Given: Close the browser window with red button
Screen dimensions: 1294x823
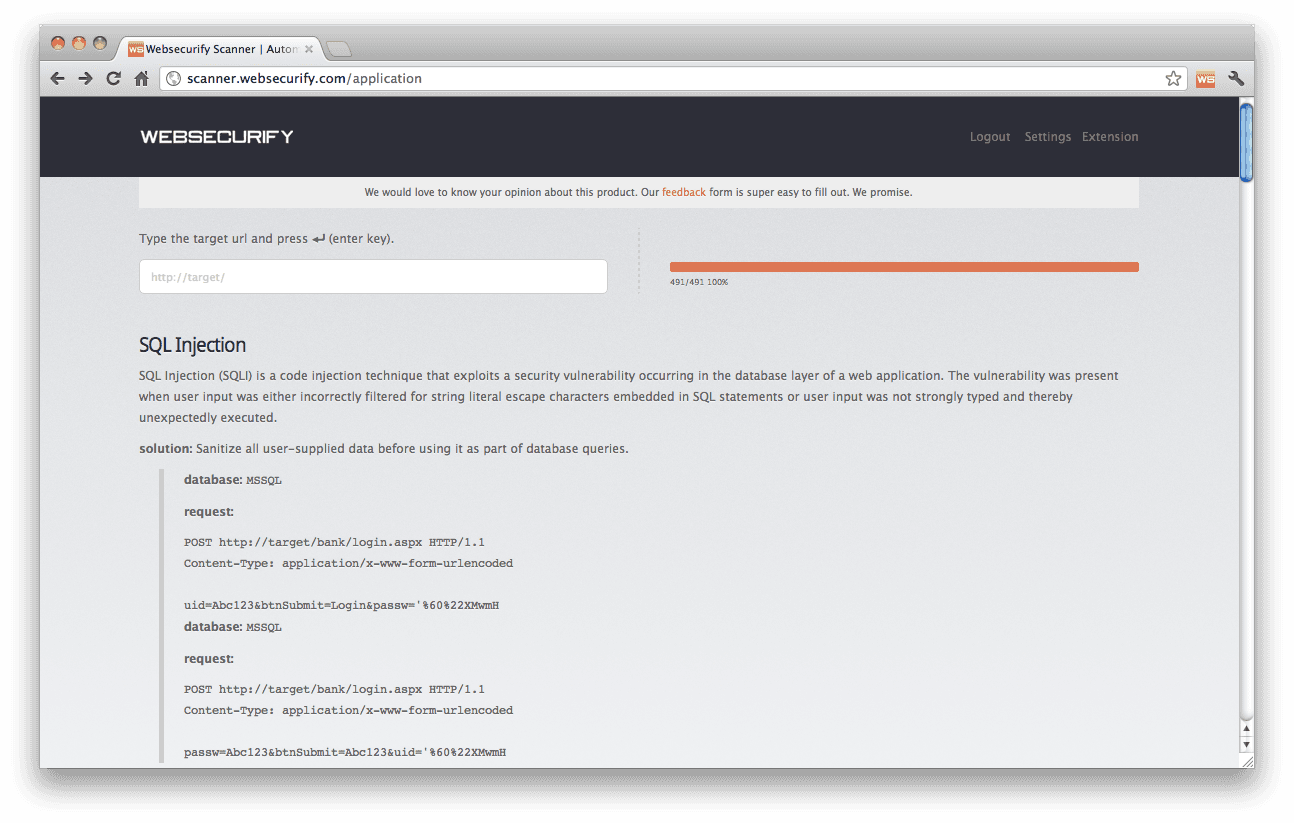Looking at the screenshot, I should click(x=58, y=43).
